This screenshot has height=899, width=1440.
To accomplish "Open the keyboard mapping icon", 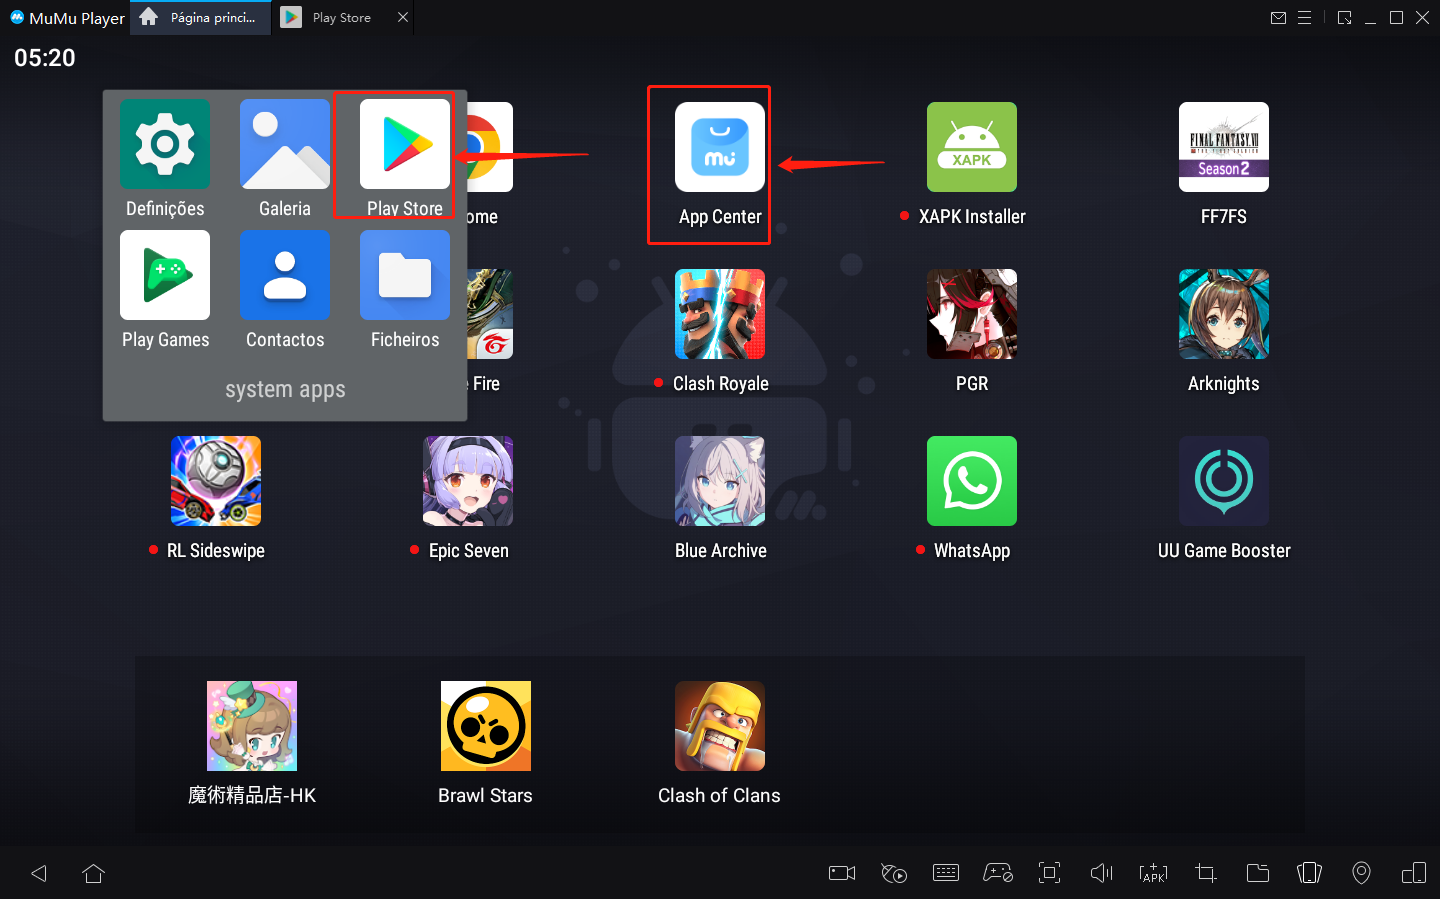I will (945, 873).
